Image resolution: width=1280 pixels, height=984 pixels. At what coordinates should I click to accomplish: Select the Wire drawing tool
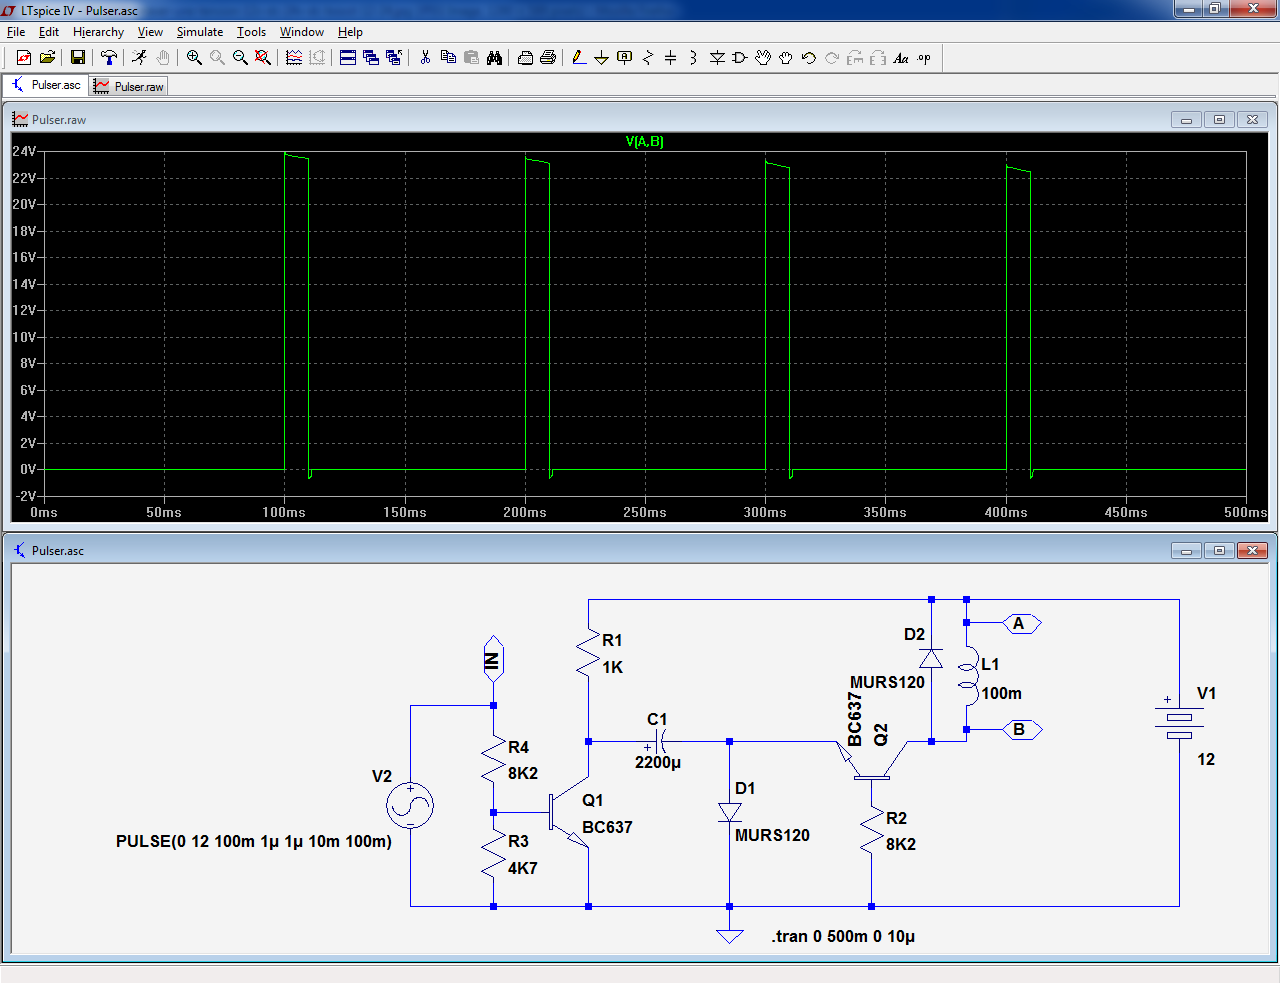click(x=579, y=58)
